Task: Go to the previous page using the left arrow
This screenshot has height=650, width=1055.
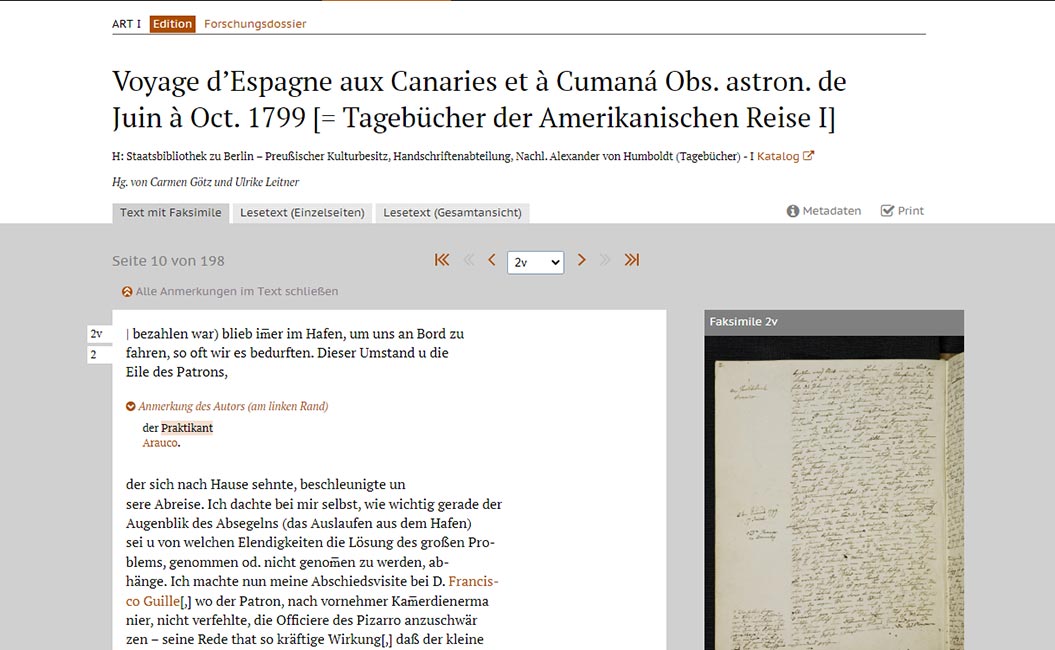Action: coord(491,259)
